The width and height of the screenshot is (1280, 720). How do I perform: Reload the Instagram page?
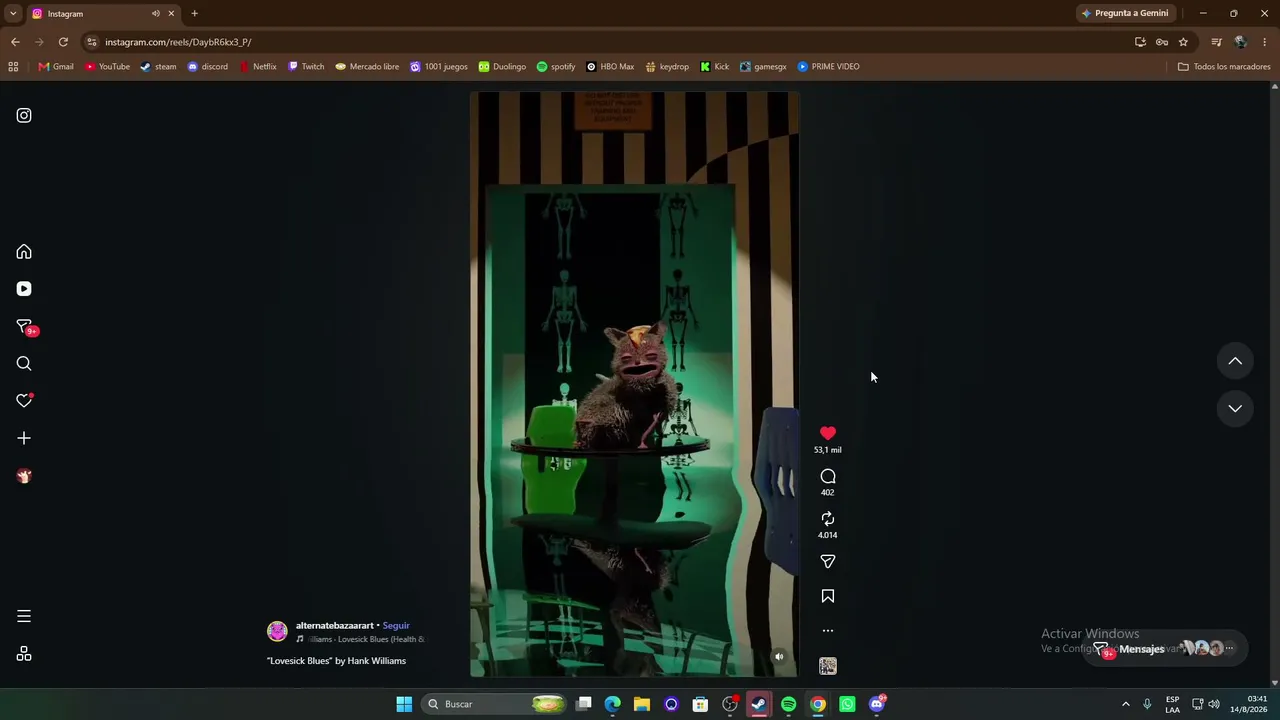pos(63,42)
